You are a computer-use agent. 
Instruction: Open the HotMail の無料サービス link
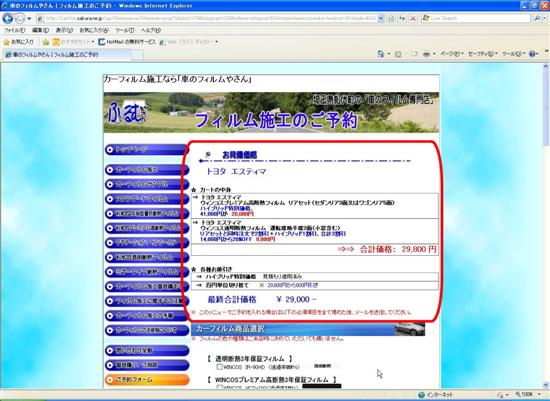(x=127, y=42)
